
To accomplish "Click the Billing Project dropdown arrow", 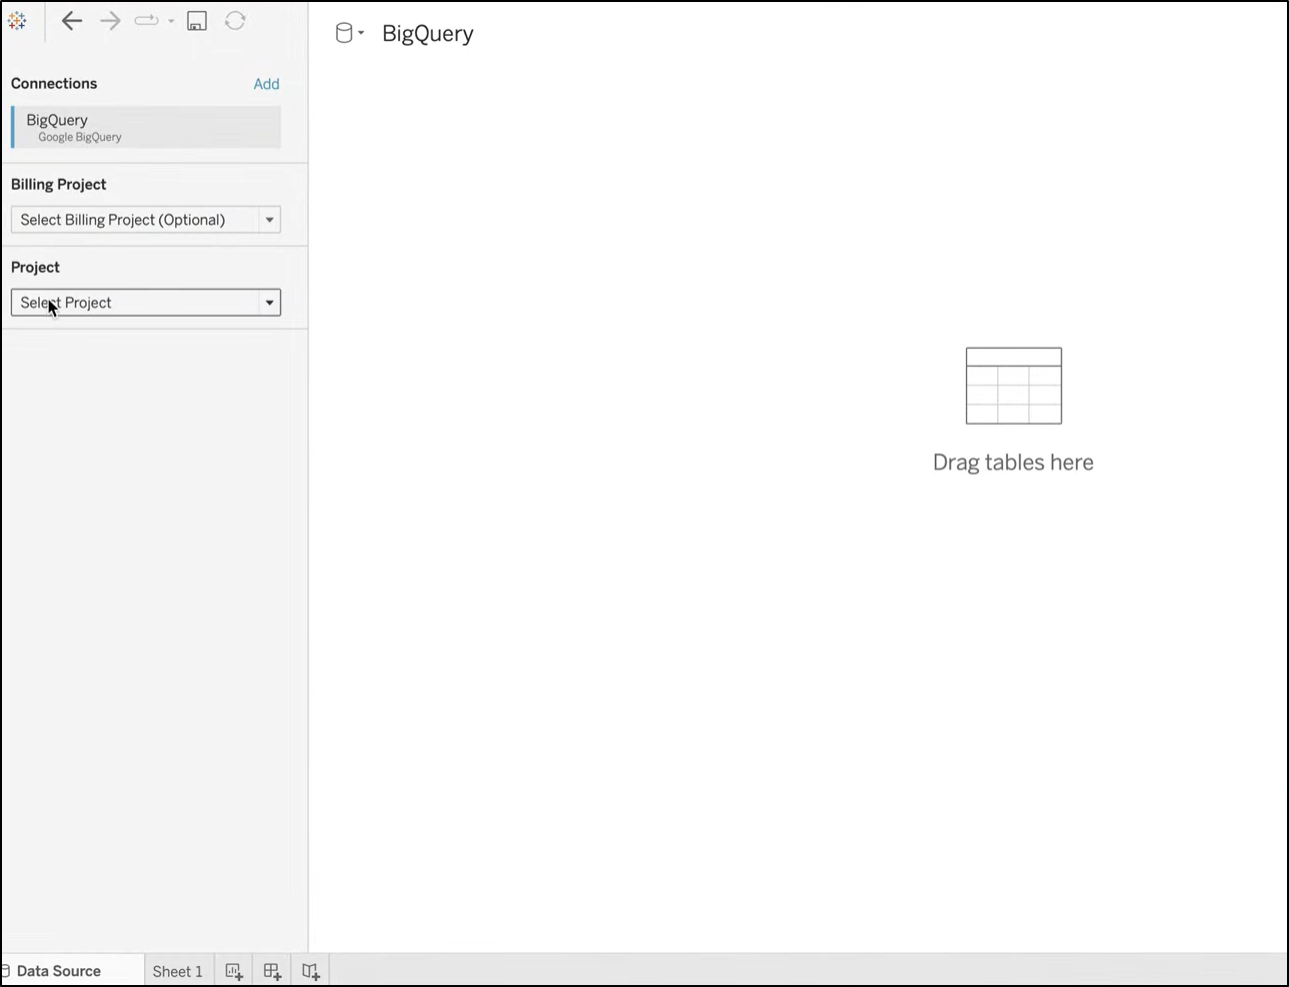I will [x=269, y=220].
